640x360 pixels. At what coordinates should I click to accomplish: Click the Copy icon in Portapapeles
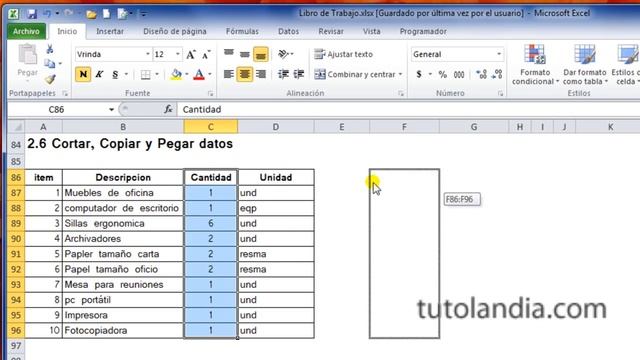click(50, 64)
